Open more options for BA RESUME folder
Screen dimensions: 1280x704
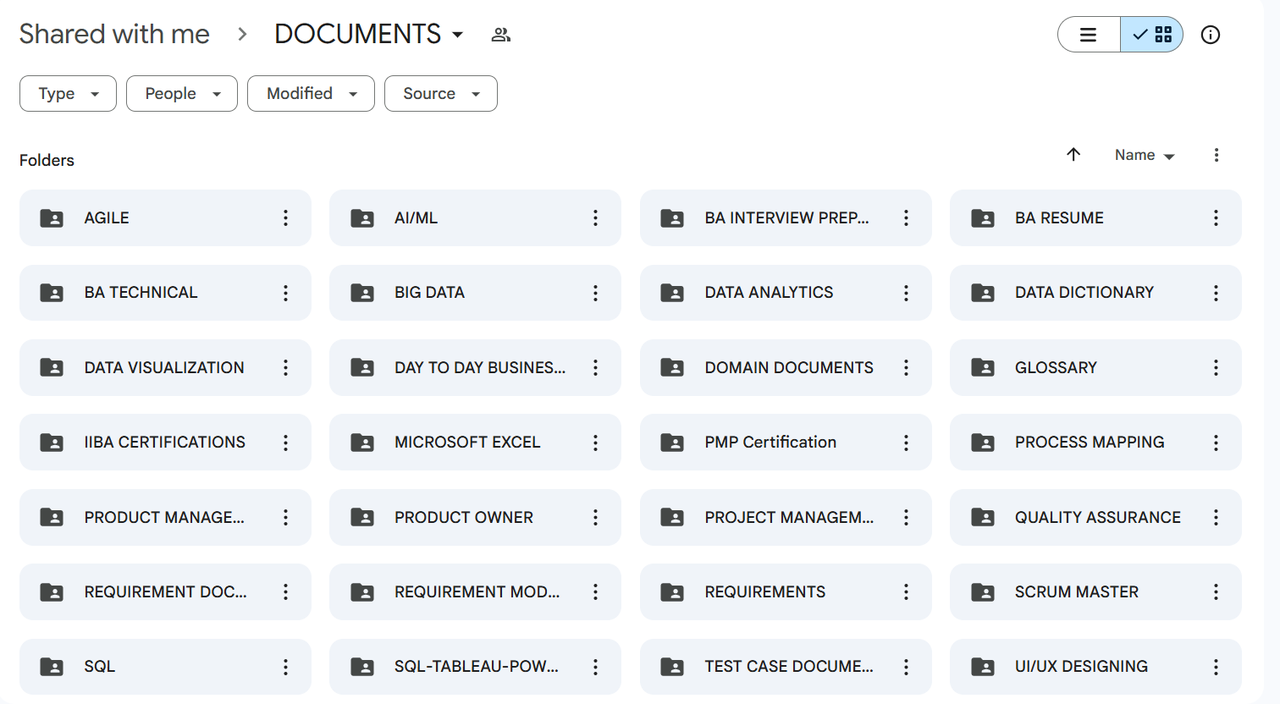coord(1216,218)
